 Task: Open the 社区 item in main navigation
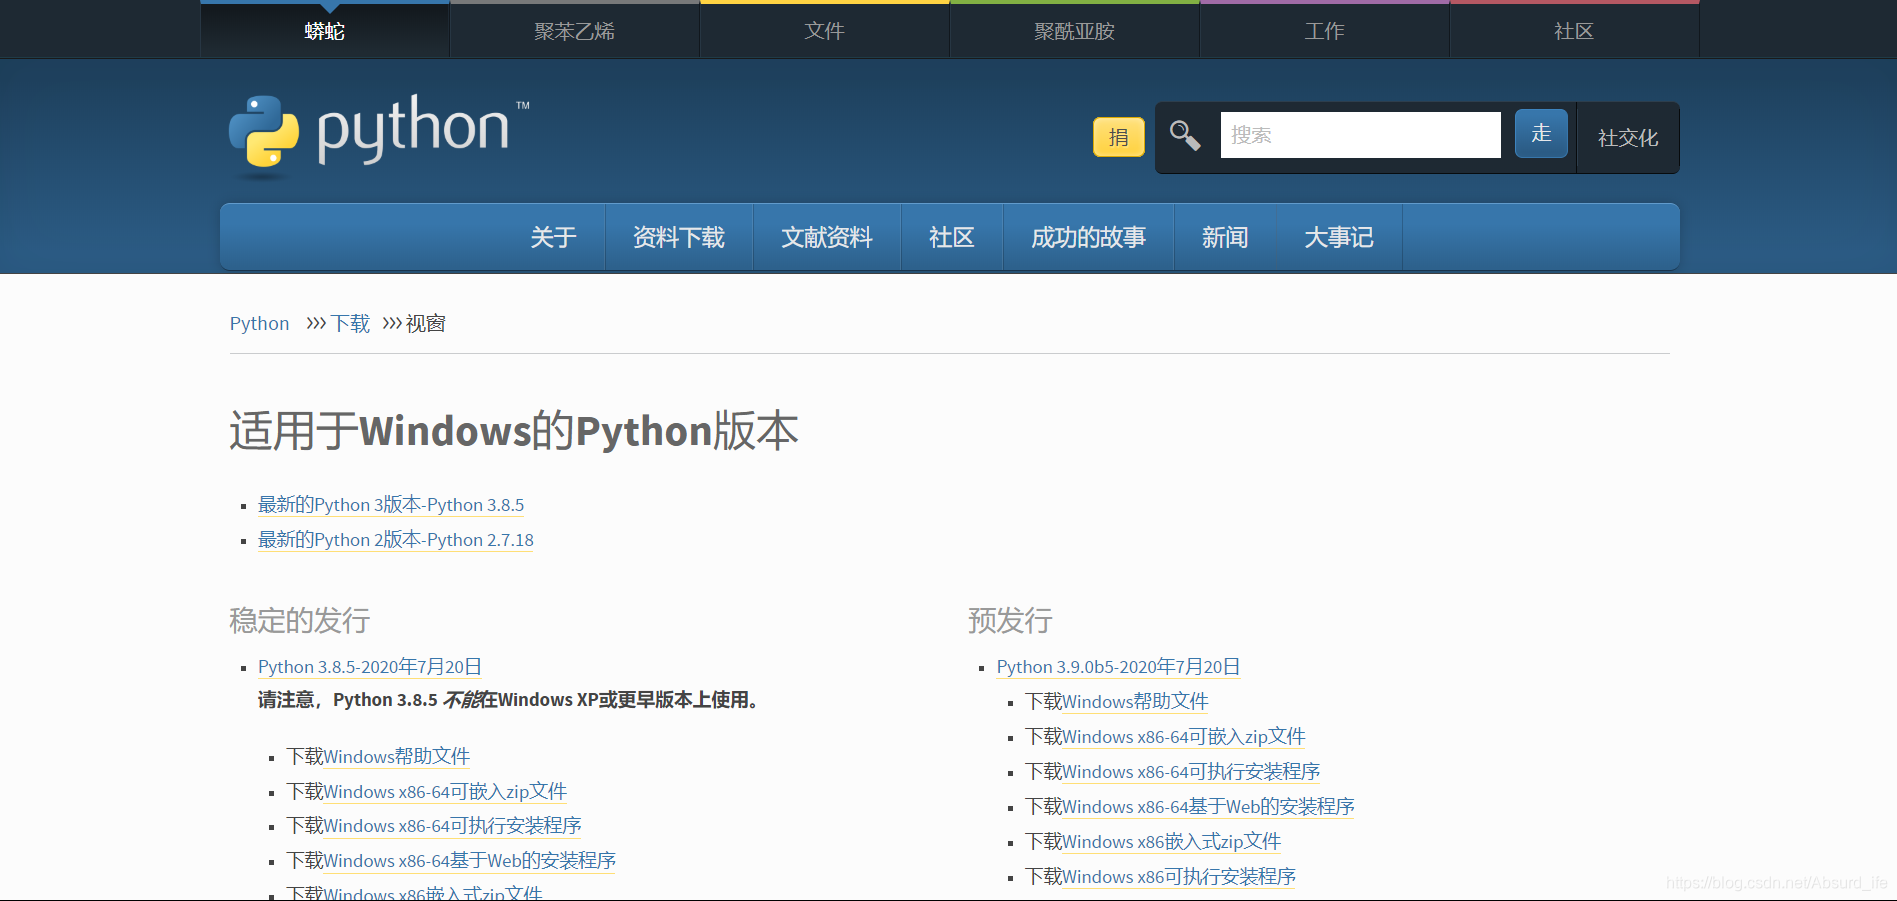tap(952, 237)
